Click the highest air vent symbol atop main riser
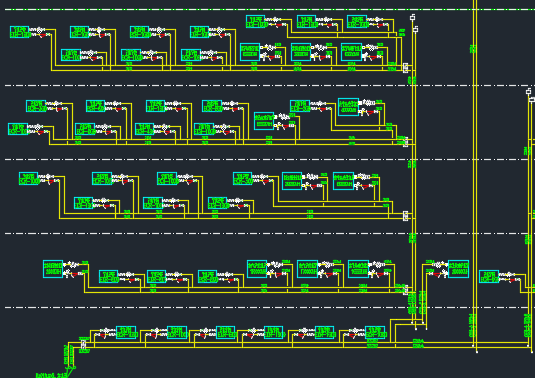 pos(413,17)
